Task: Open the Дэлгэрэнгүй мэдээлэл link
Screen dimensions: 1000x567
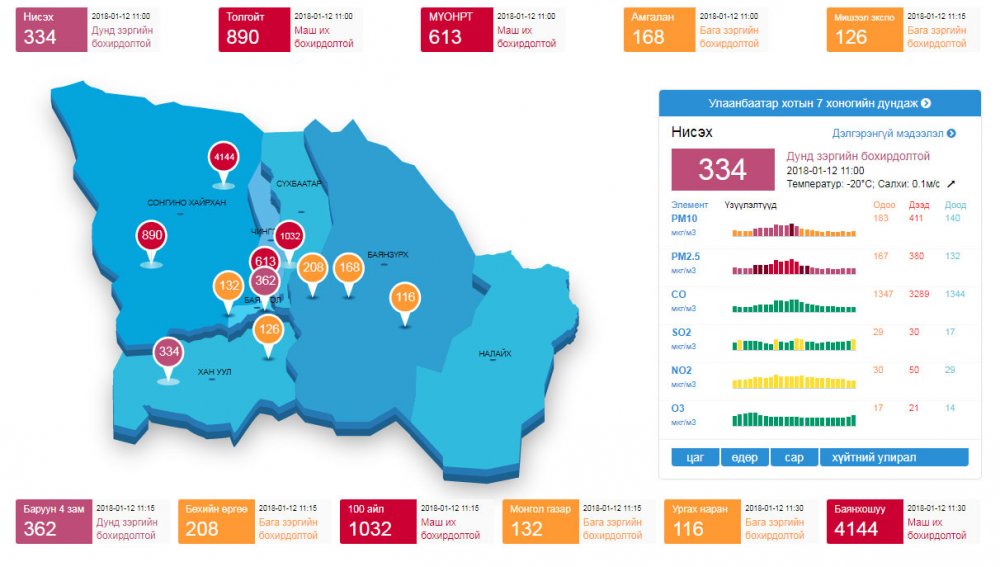Action: tap(893, 133)
